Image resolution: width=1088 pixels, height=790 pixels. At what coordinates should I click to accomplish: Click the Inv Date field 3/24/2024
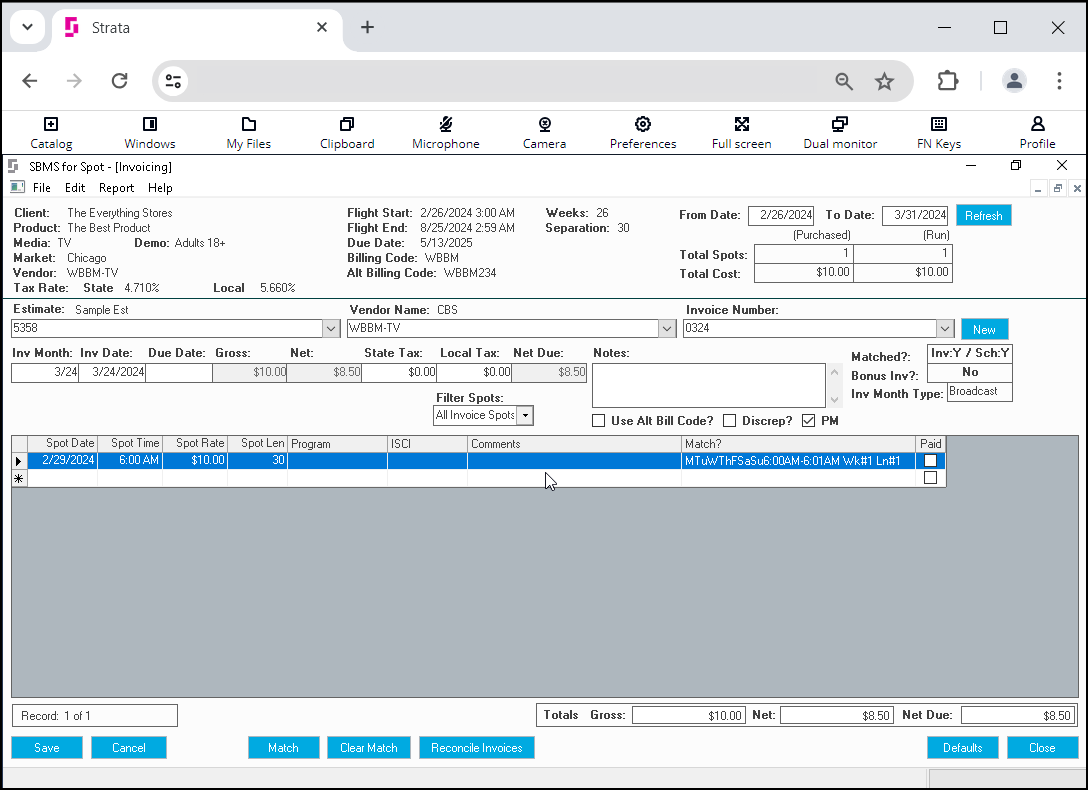[111, 372]
